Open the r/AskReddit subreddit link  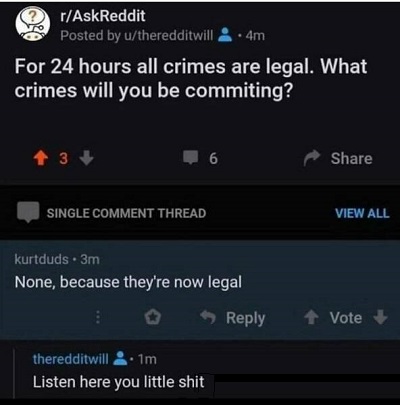coord(103,16)
